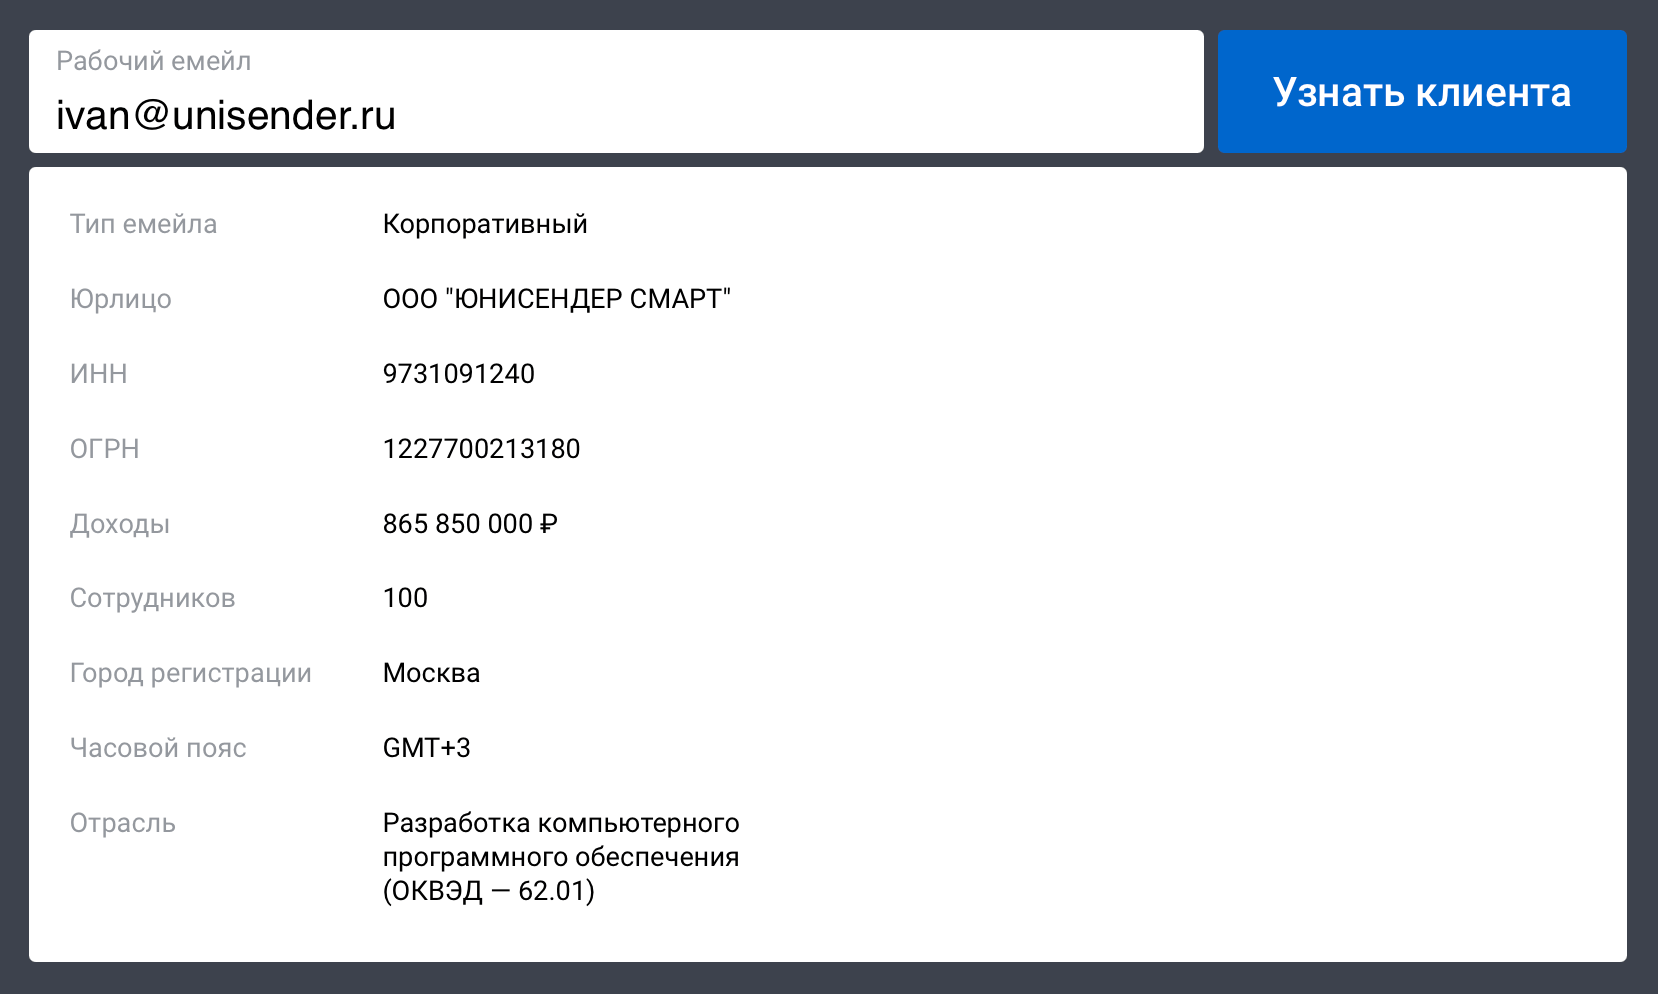The height and width of the screenshot is (994, 1658).
Task: Click the industry description with ОКВЭД 62.01
Action: pyautogui.click(x=560, y=857)
